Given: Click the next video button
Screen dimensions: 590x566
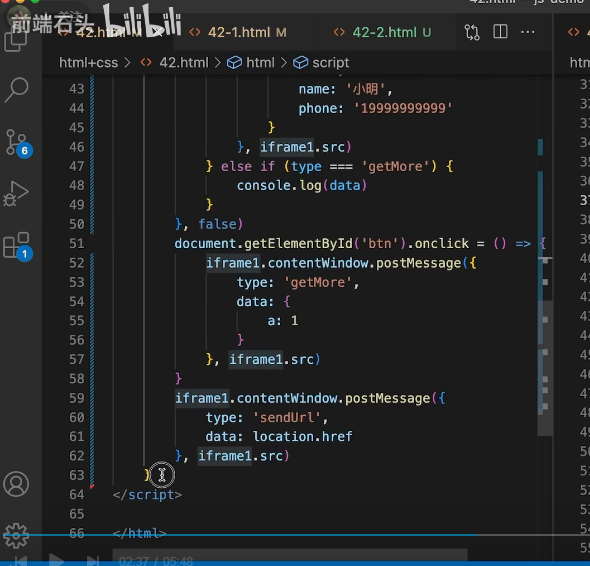Looking at the screenshot, I should (x=93, y=560).
